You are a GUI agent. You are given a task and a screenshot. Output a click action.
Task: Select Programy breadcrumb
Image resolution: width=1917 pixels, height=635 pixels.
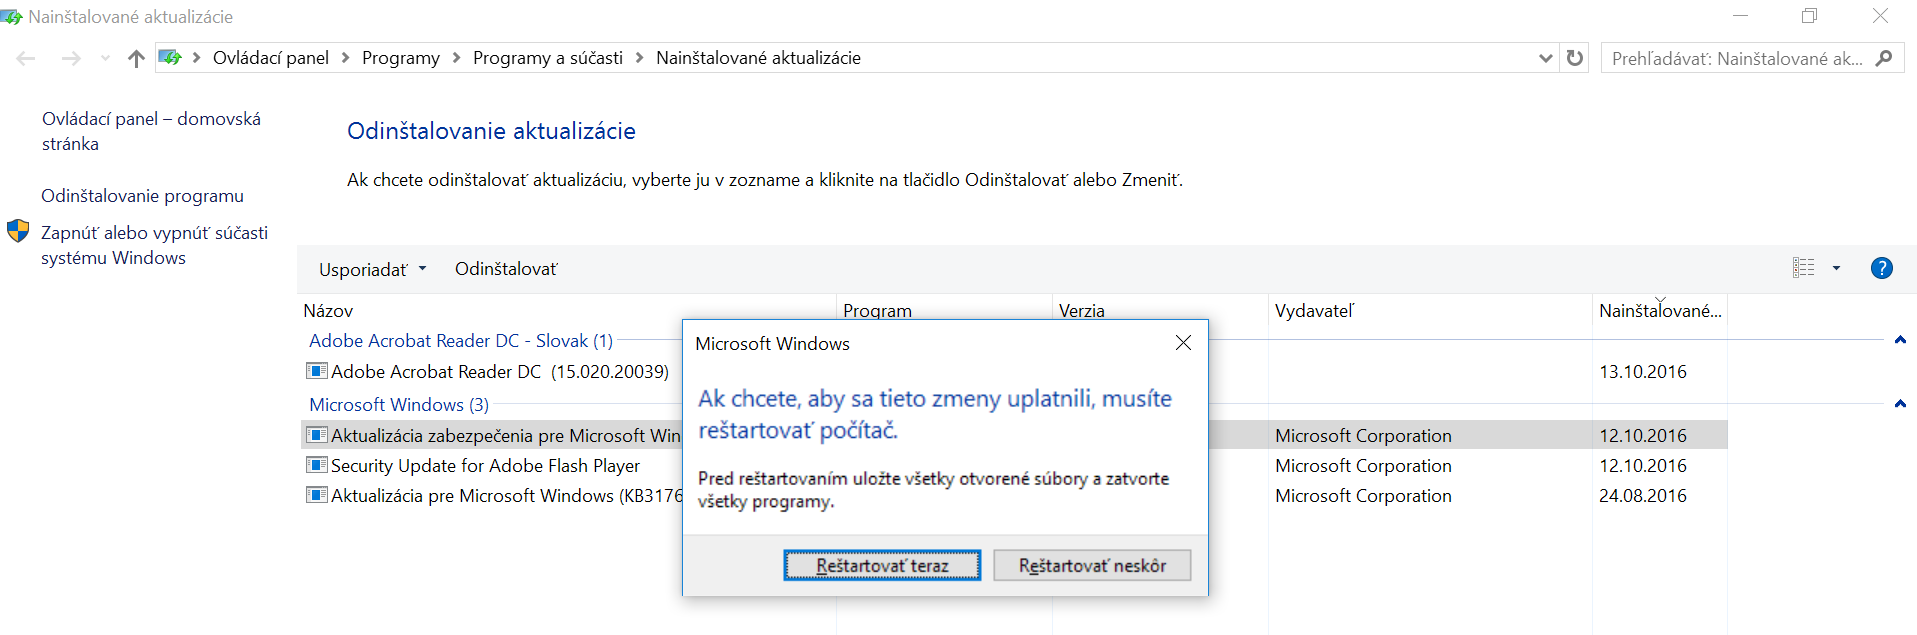(x=401, y=58)
